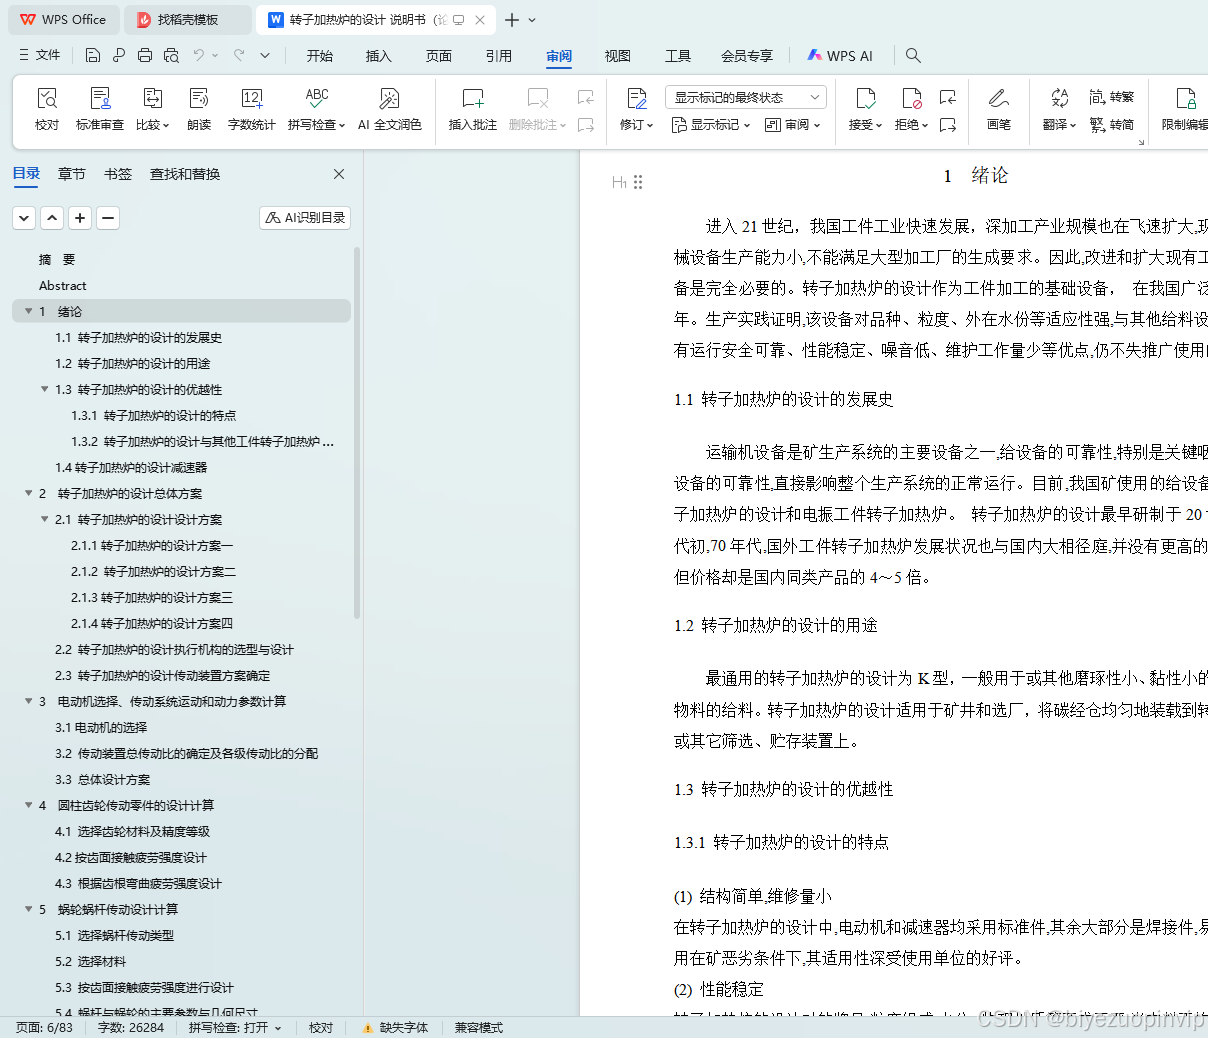This screenshot has width=1208, height=1038.
Task: Open a new tab with the plus button
Action: pos(512,19)
